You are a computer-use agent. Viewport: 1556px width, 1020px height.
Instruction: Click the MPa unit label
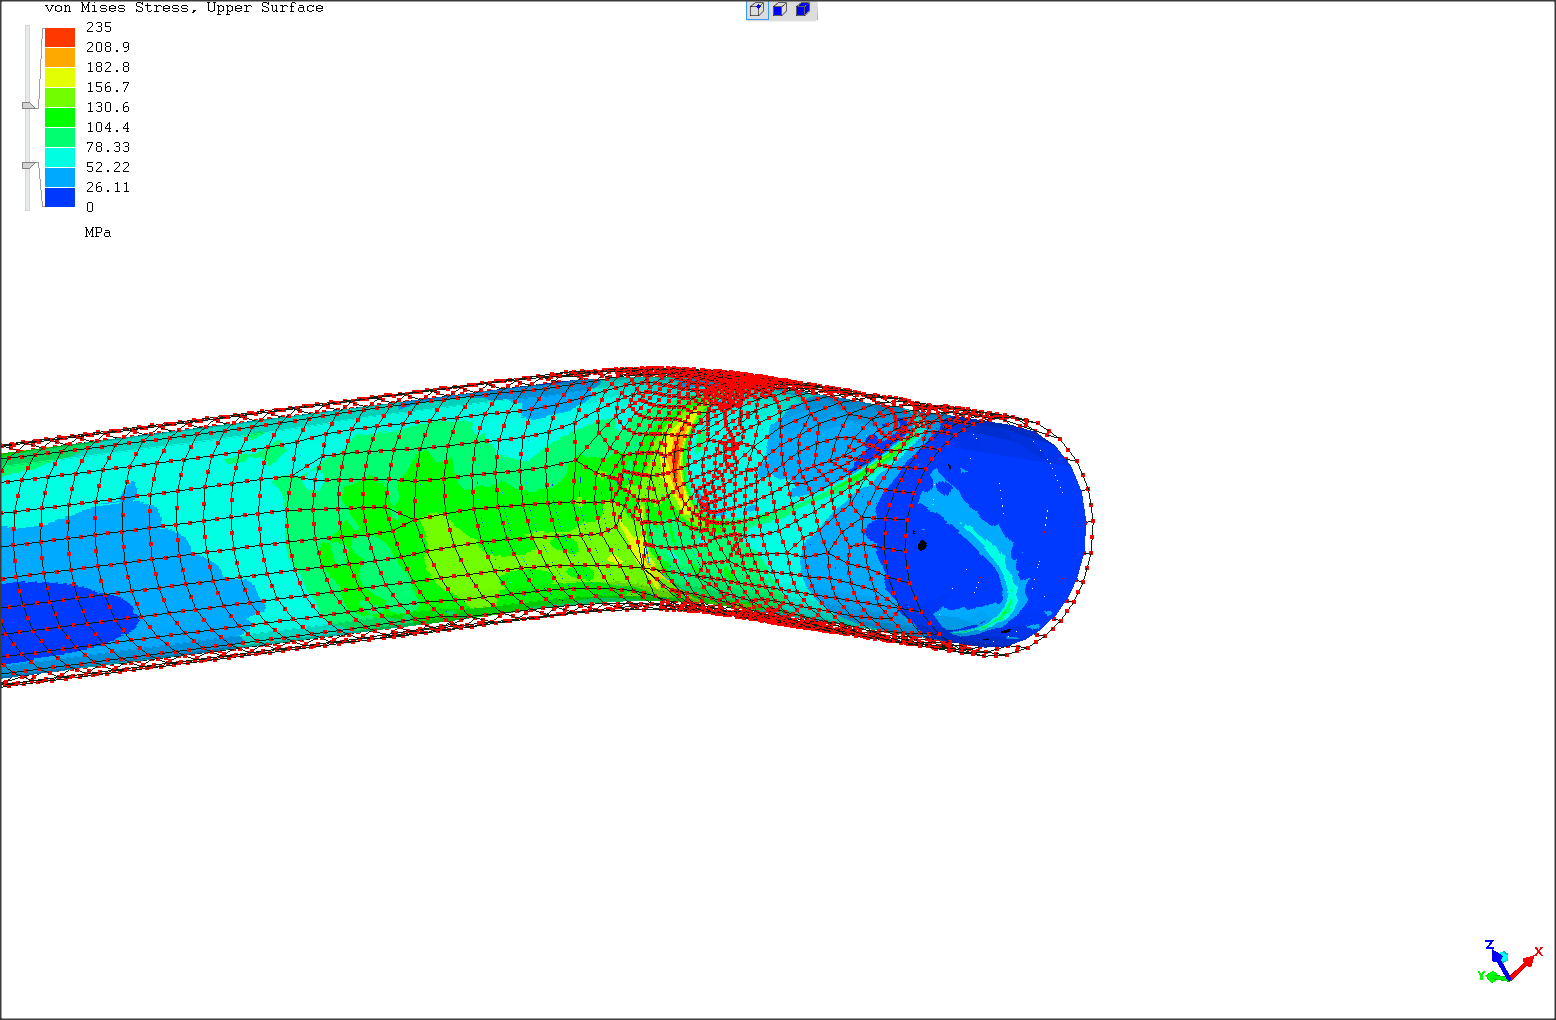click(x=98, y=232)
